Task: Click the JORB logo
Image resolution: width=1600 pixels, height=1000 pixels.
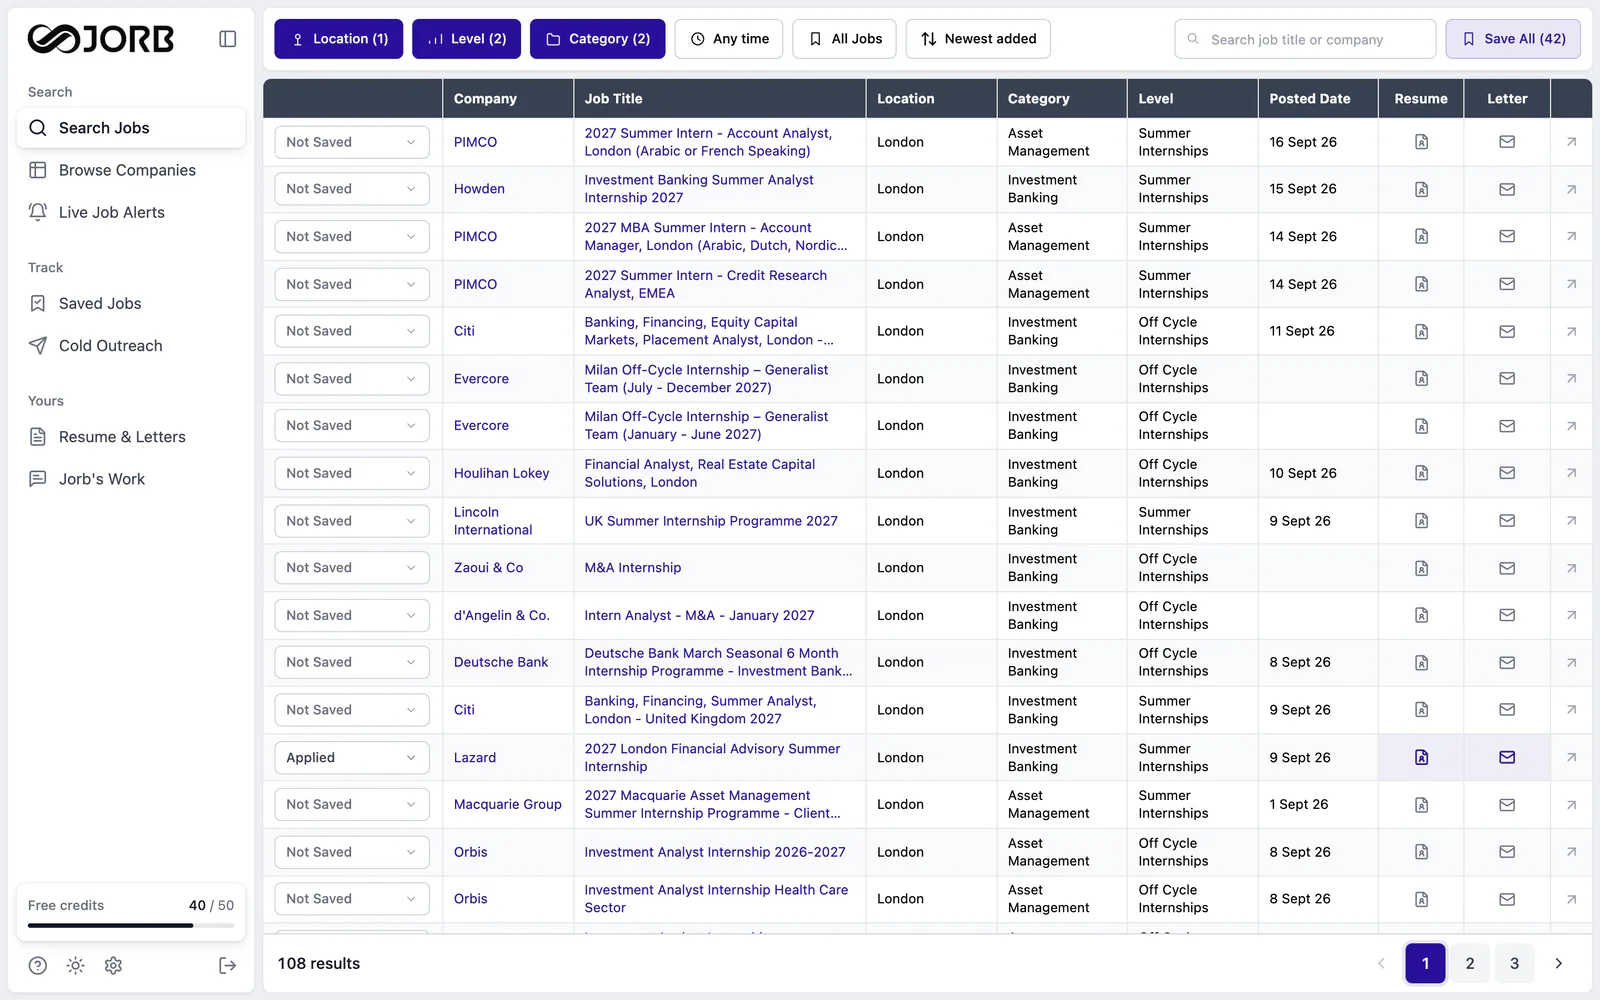Action: (x=101, y=39)
